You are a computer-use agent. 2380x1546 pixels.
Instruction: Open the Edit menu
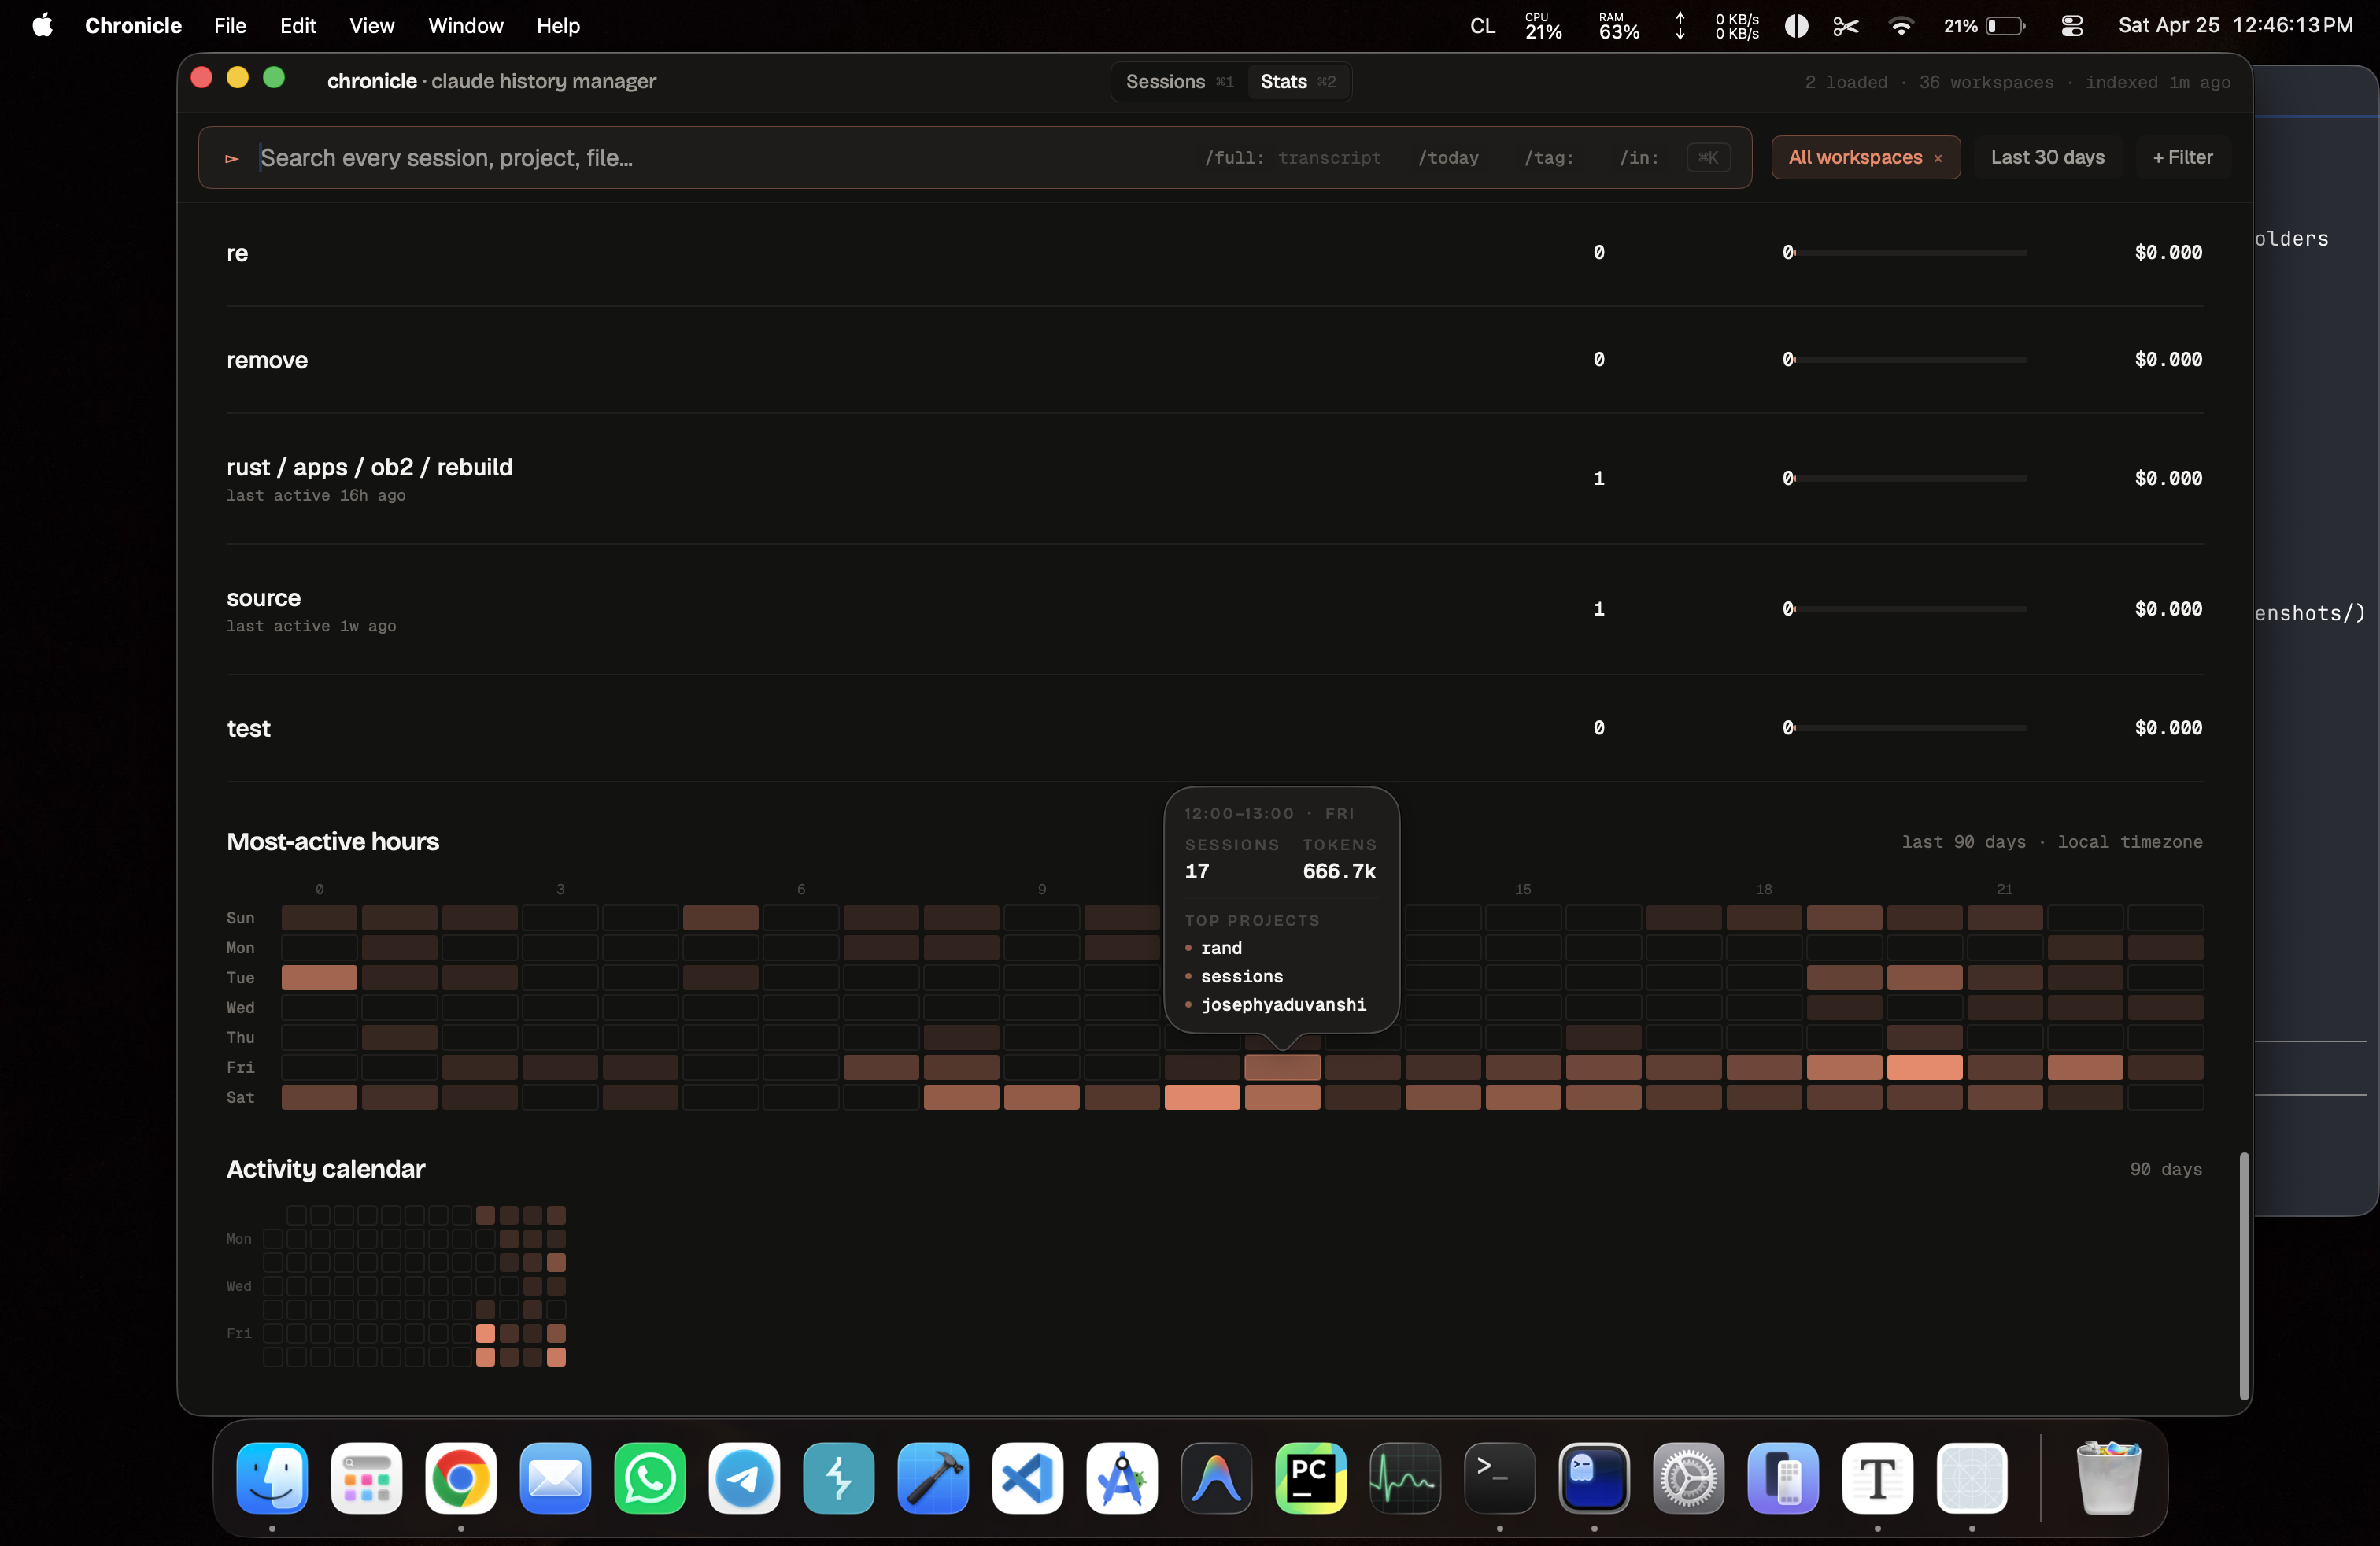(x=298, y=25)
